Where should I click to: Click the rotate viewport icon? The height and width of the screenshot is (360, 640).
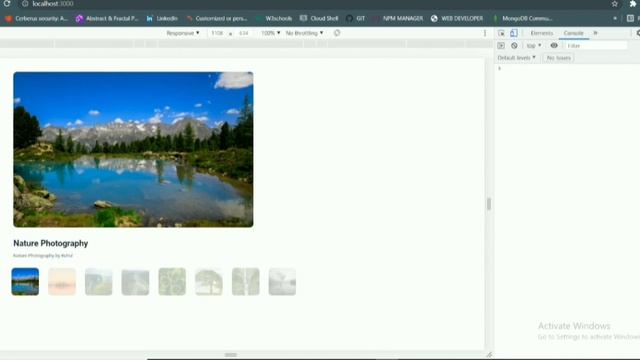tap(337, 33)
